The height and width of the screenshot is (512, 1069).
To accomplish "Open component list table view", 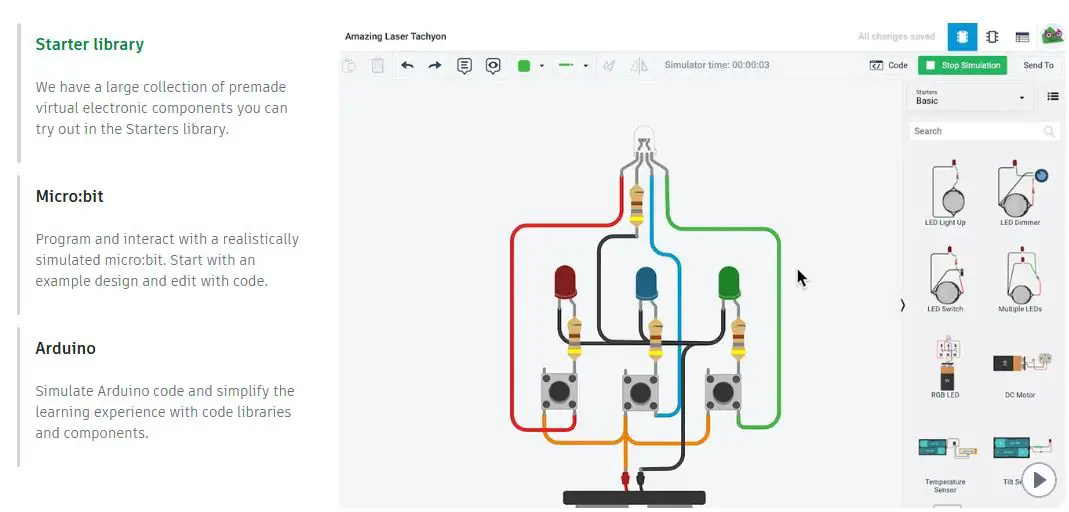I will pos(1022,37).
